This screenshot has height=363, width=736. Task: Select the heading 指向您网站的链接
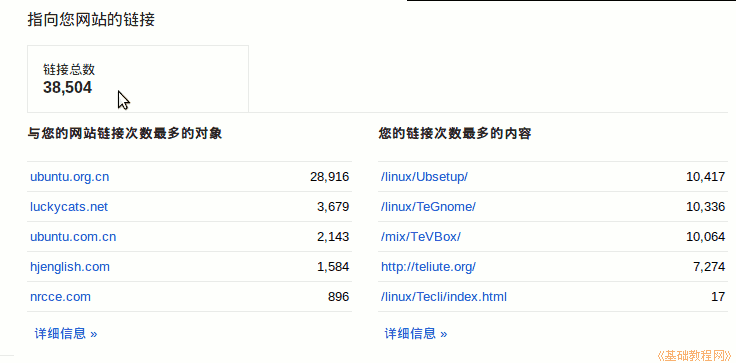91,20
